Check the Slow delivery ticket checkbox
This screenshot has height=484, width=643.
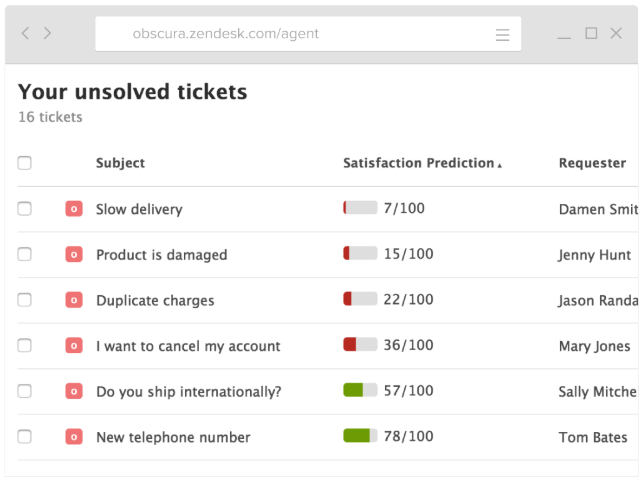click(x=25, y=208)
